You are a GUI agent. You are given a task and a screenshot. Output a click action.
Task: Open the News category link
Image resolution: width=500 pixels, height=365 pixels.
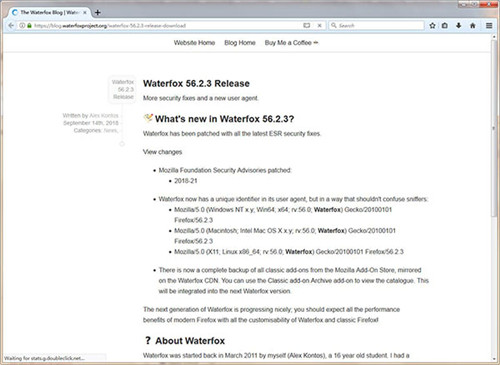click(111, 130)
